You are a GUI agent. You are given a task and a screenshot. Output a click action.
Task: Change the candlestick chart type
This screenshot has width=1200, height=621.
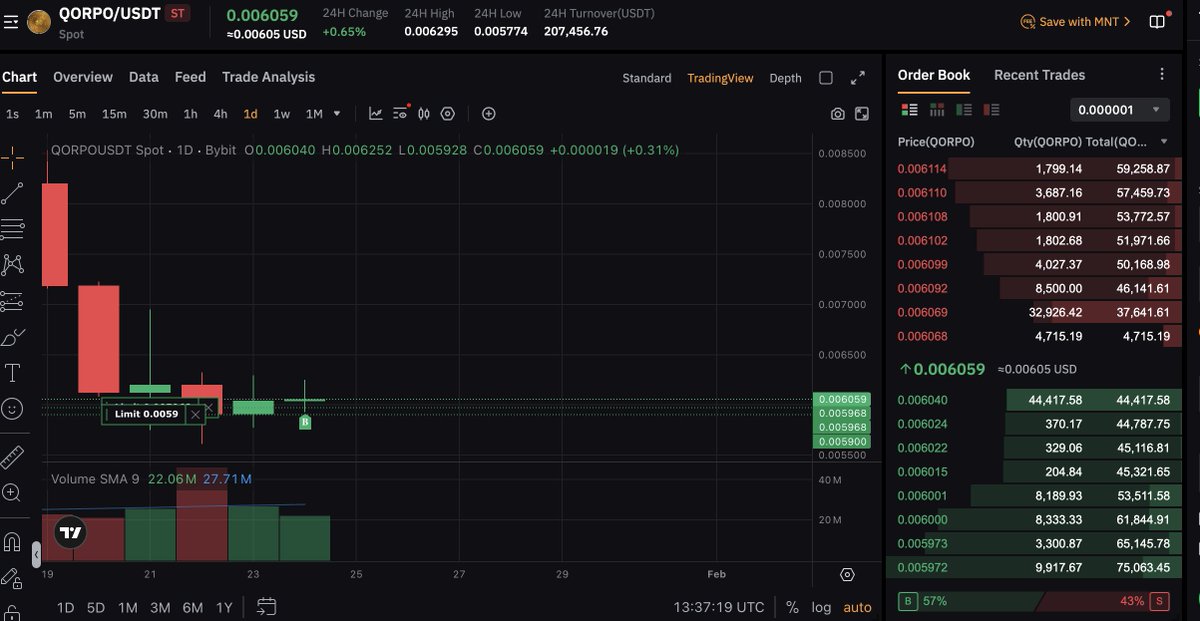[x=424, y=114]
